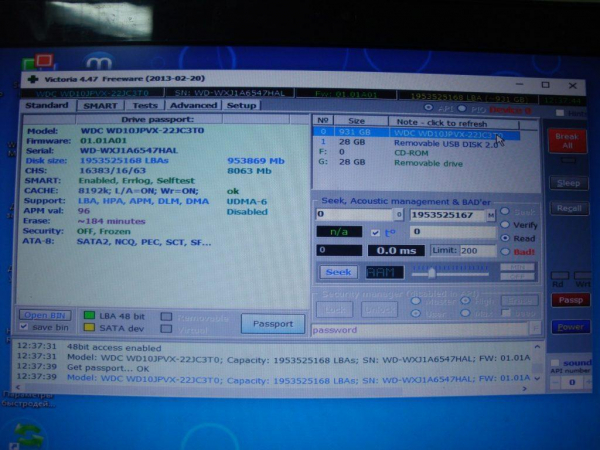Click the small button right of password field
The height and width of the screenshot is (450, 600).
point(535,328)
